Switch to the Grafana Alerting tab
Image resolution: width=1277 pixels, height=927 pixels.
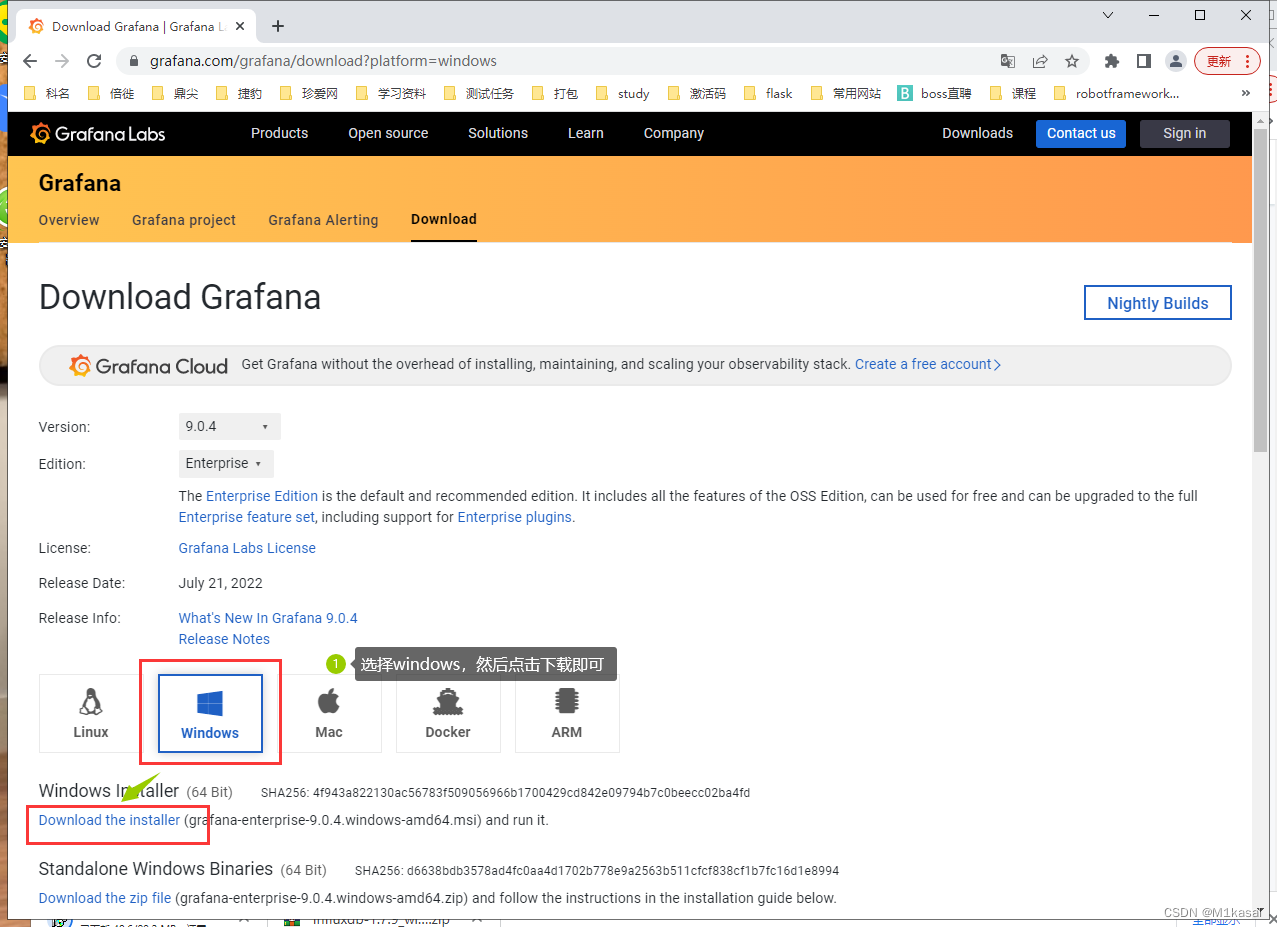click(x=323, y=220)
